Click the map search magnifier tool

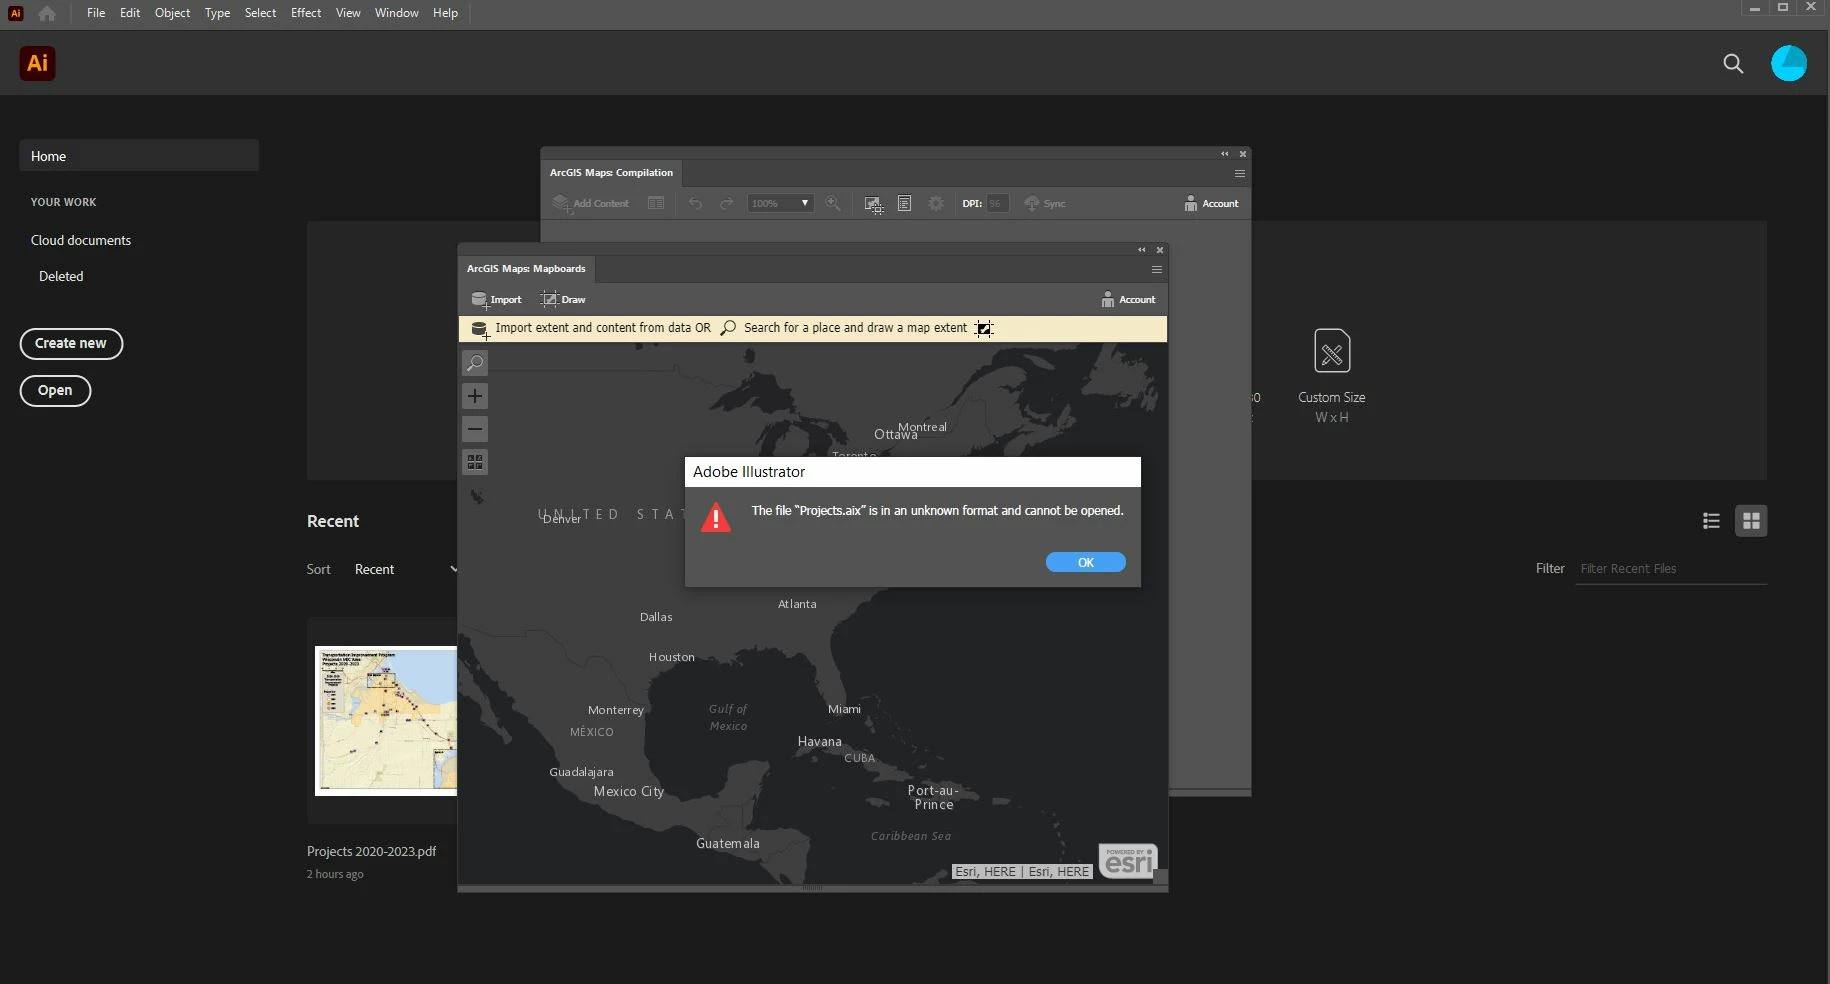[475, 363]
